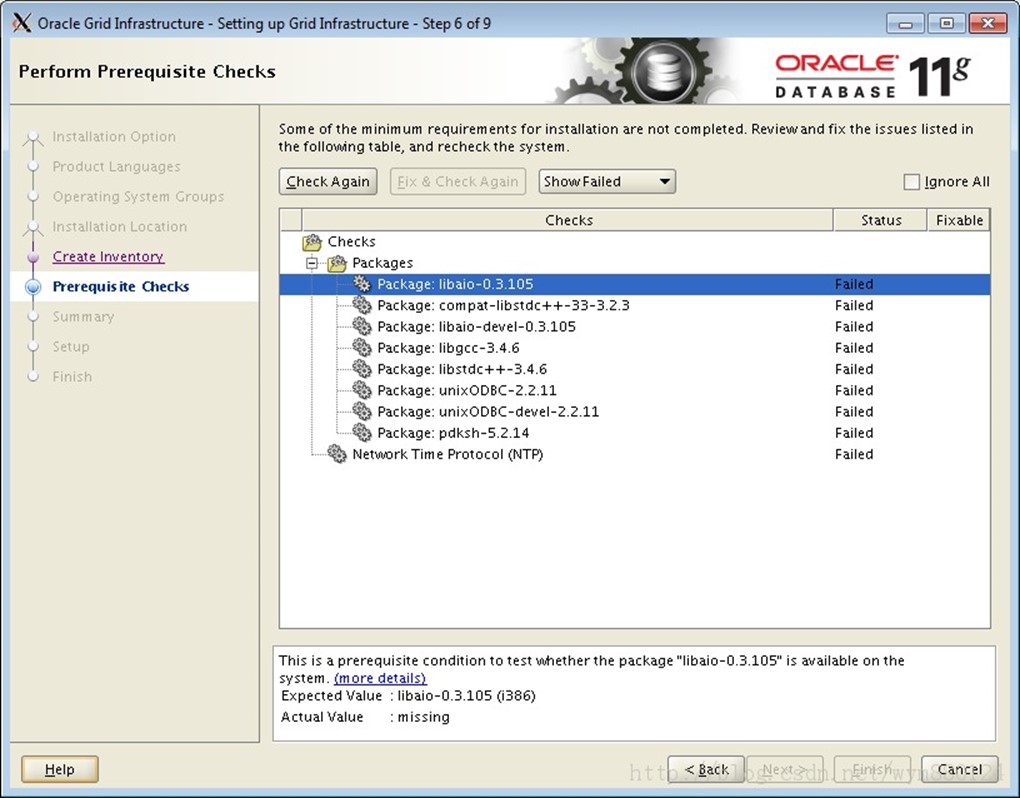
Task: Select row Package: libgcc-3.4.6
Action: click(635, 348)
